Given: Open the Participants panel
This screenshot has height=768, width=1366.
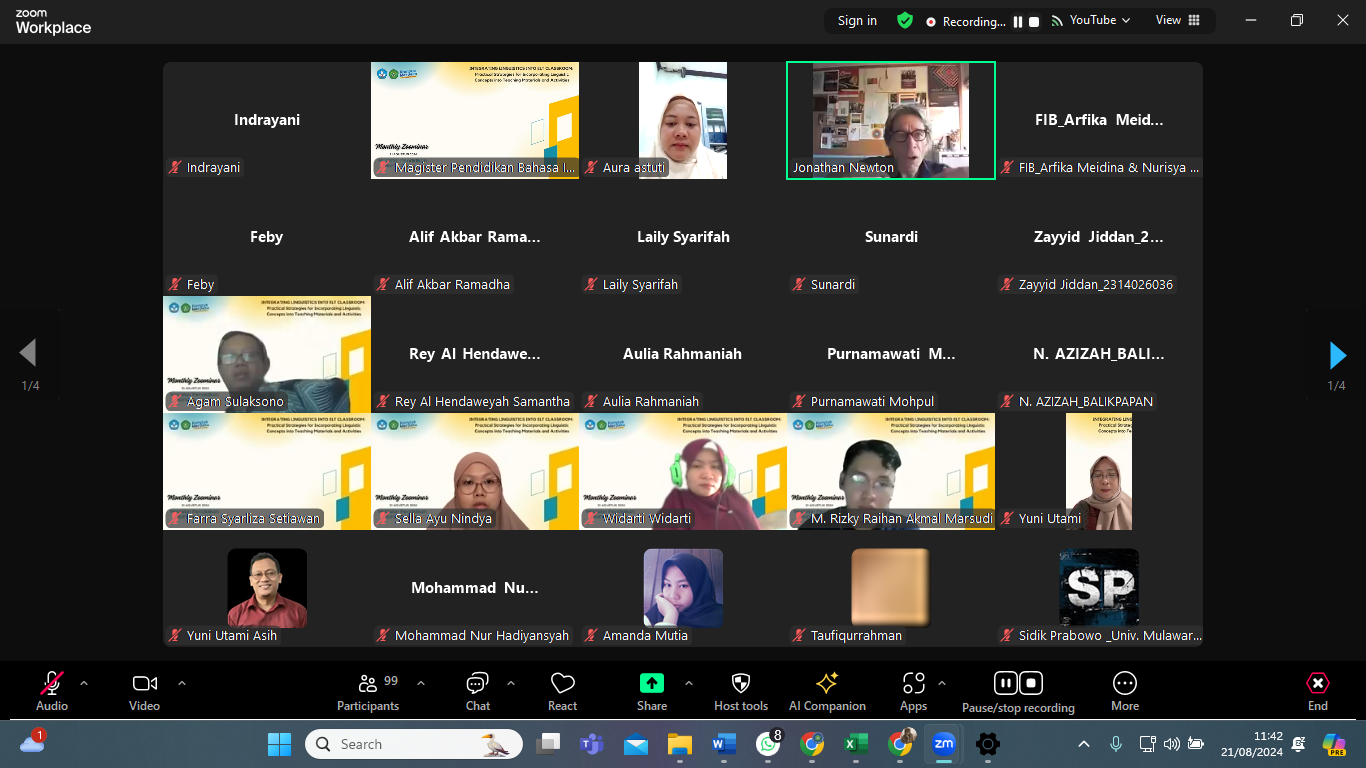Looking at the screenshot, I should point(367,691).
